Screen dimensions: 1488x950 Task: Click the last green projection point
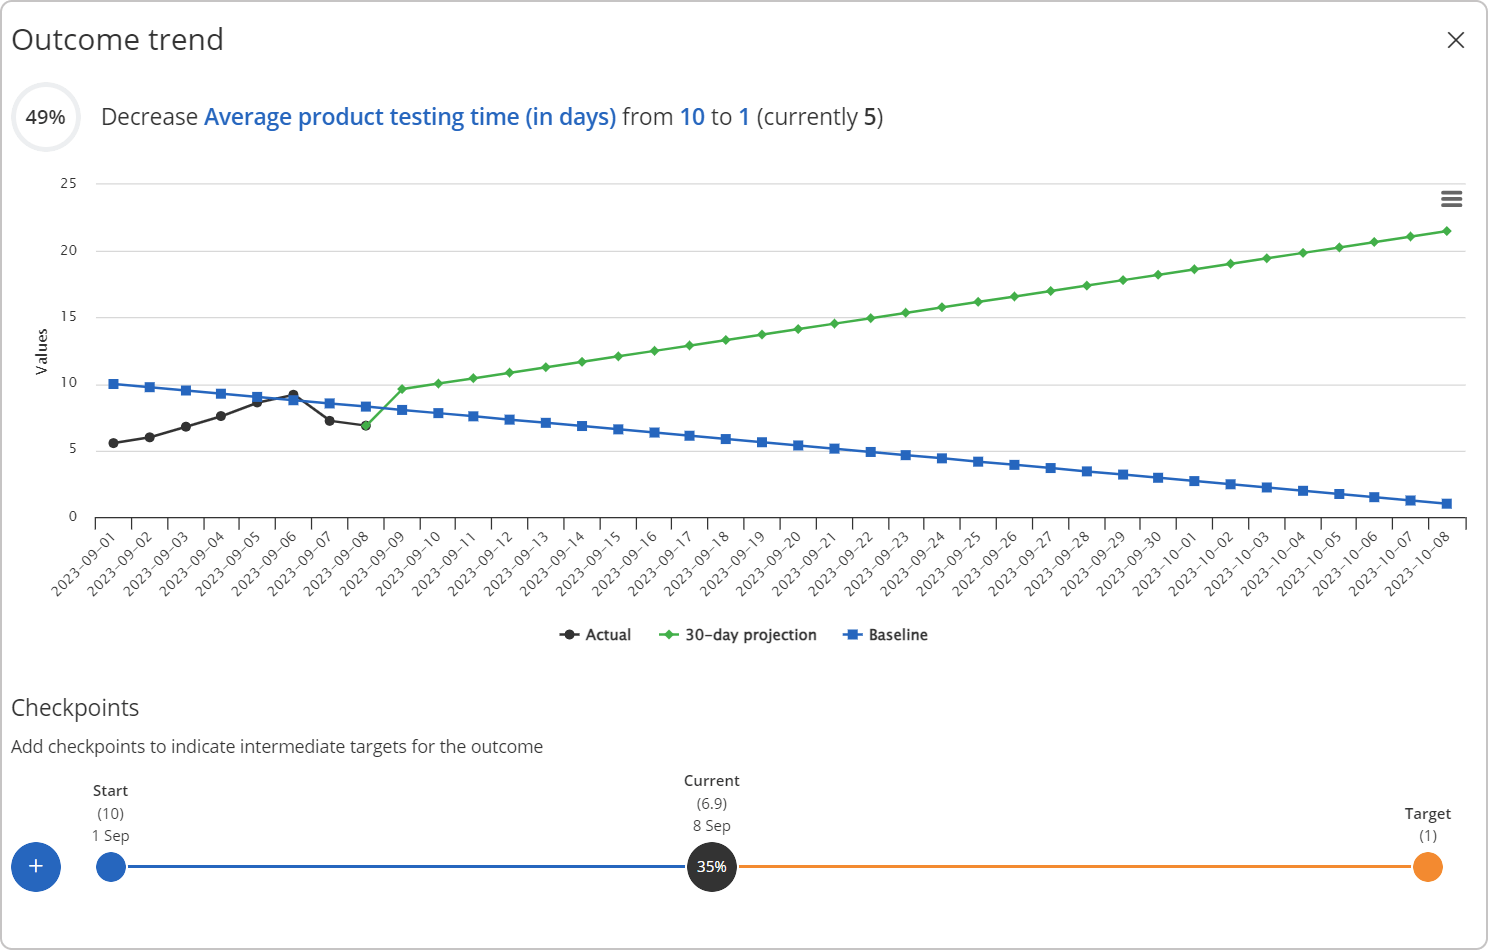point(1446,231)
